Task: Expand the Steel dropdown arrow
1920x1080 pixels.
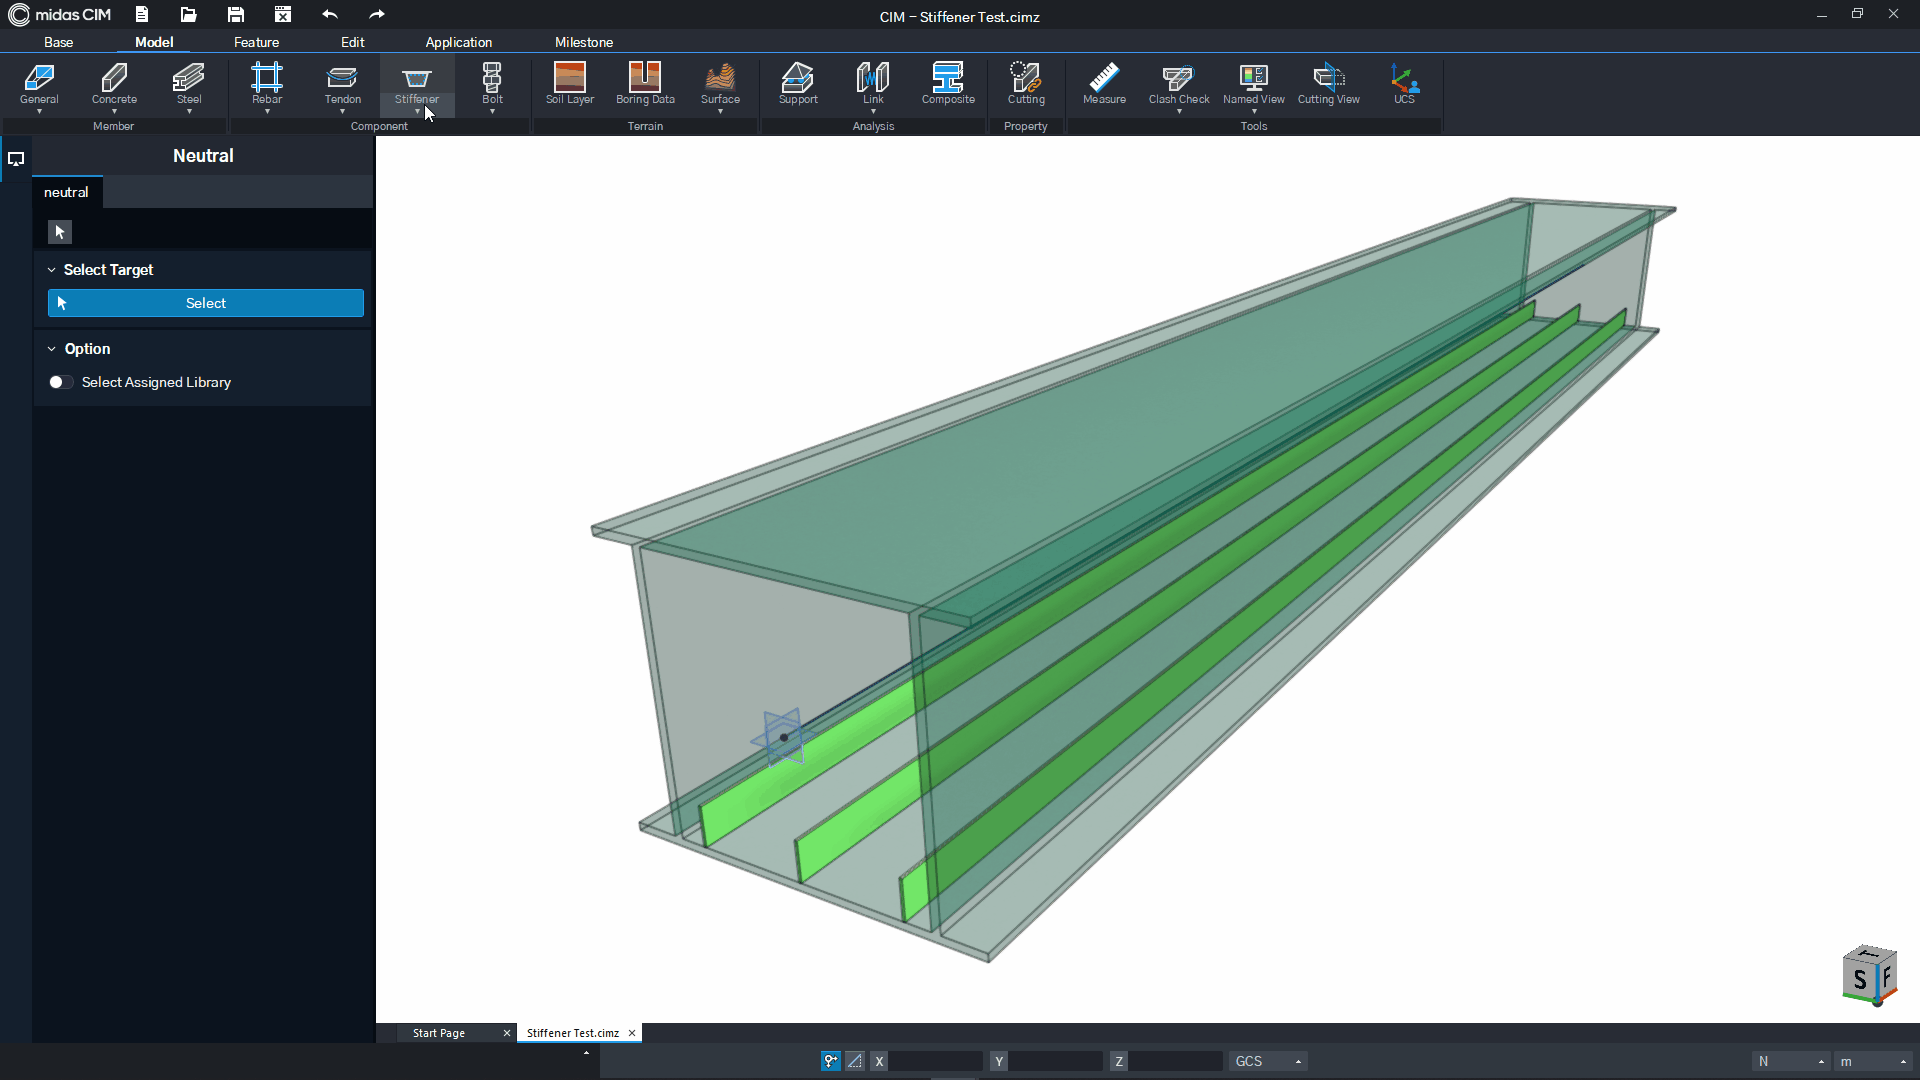Action: click(x=189, y=112)
